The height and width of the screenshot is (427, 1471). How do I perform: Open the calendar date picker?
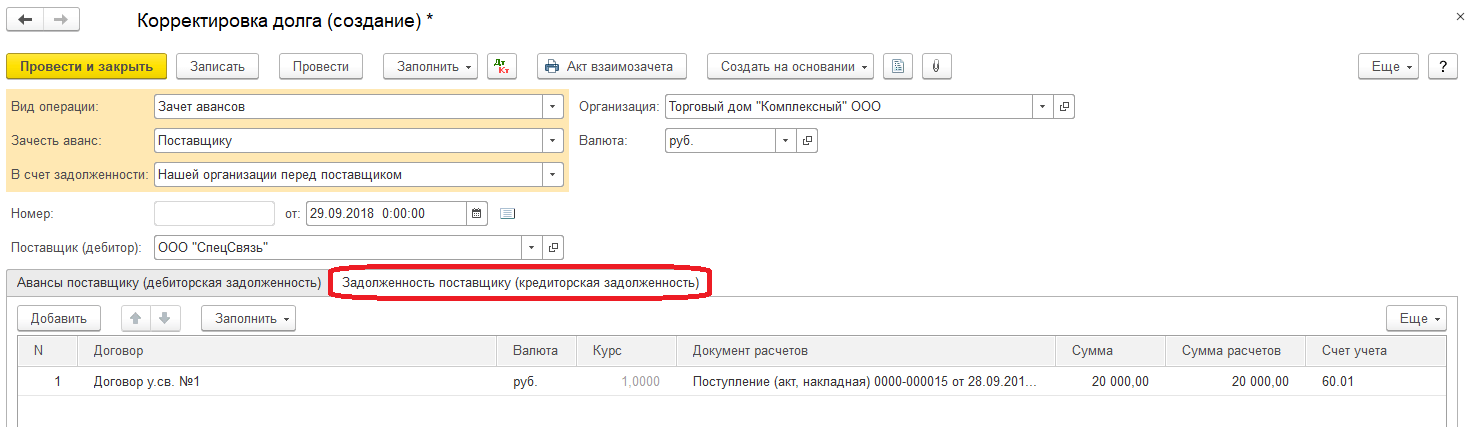477,213
